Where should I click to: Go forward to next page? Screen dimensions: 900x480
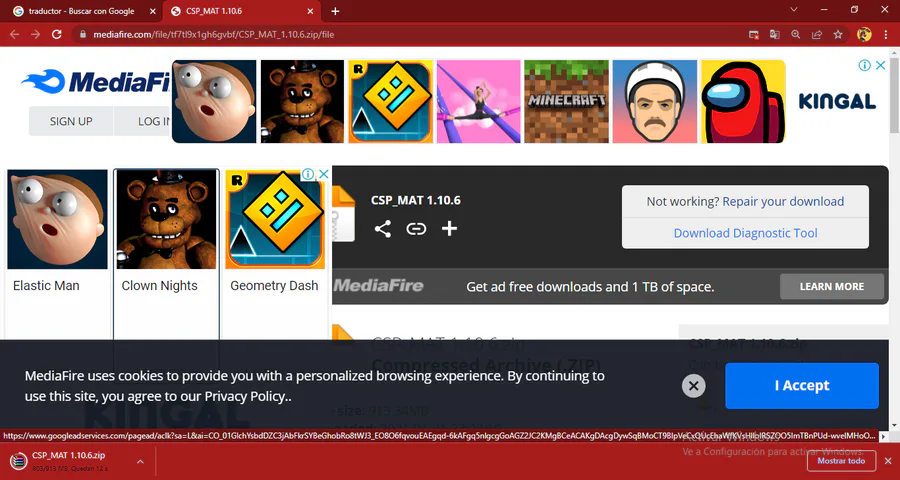[35, 34]
